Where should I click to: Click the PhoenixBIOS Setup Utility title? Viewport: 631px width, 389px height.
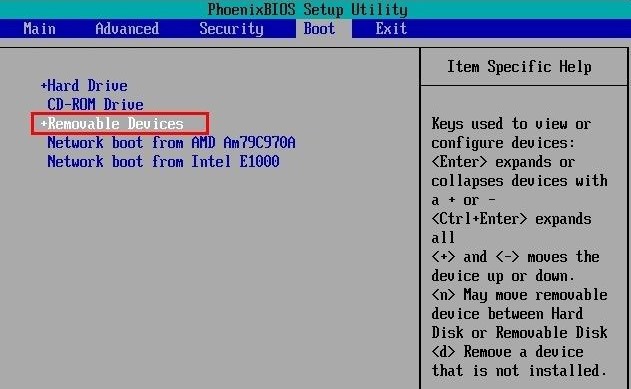pos(307,9)
